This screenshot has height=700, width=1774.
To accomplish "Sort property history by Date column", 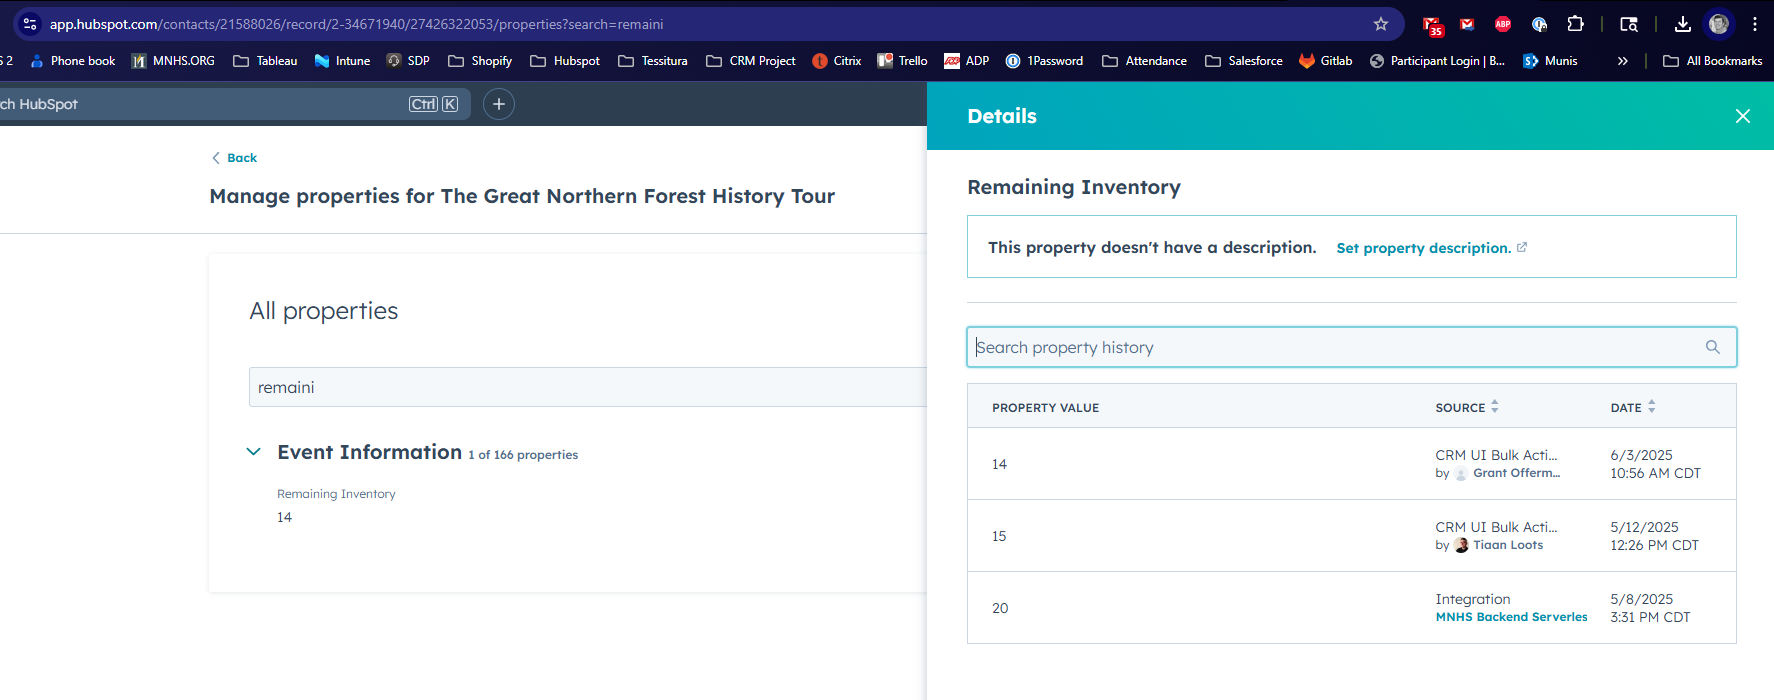I will [1632, 407].
